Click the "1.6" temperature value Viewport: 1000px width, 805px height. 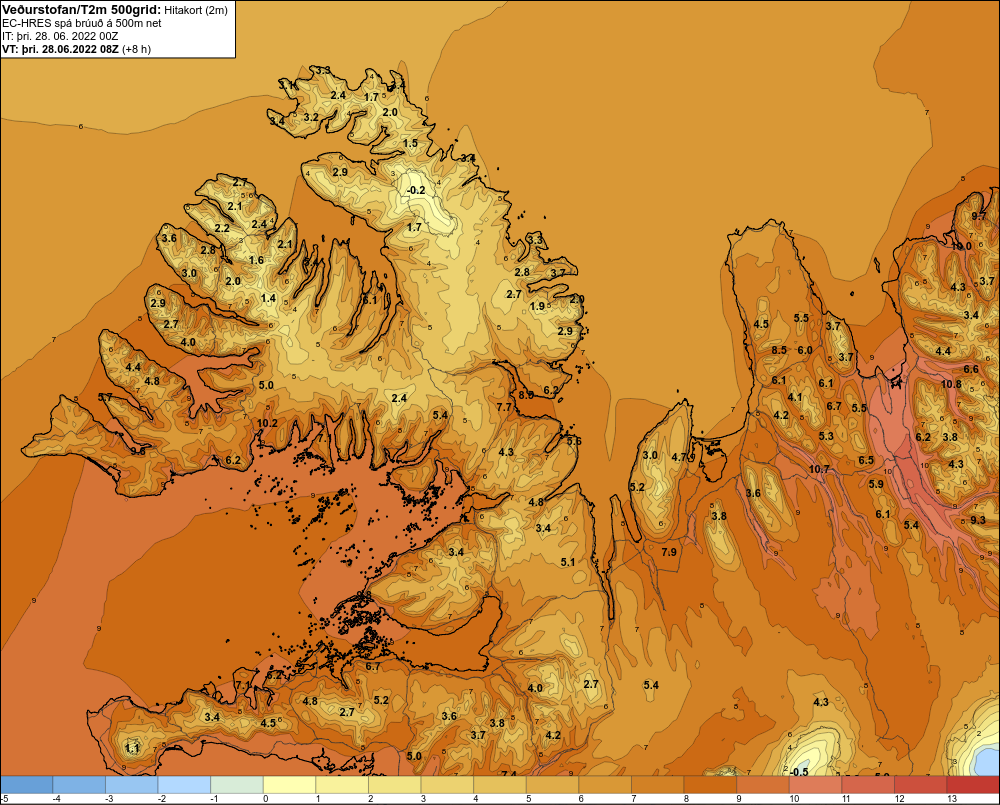[x=256, y=260]
